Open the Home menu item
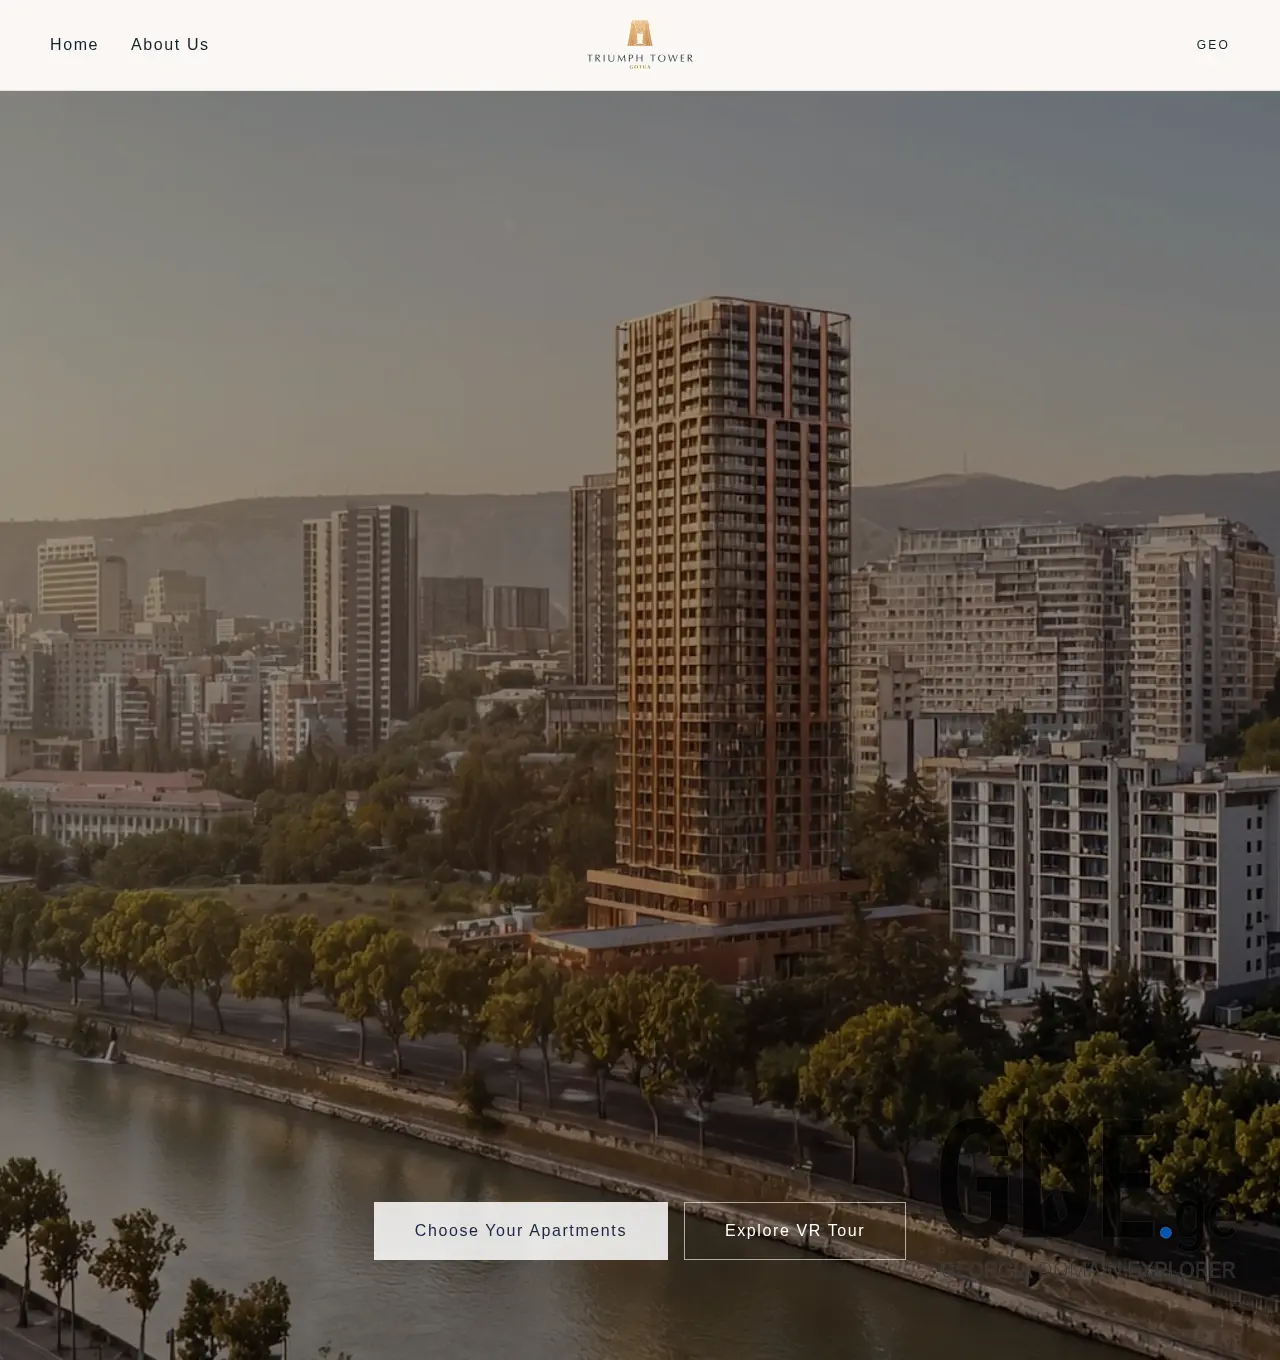Viewport: 1280px width, 1360px height. click(x=74, y=45)
